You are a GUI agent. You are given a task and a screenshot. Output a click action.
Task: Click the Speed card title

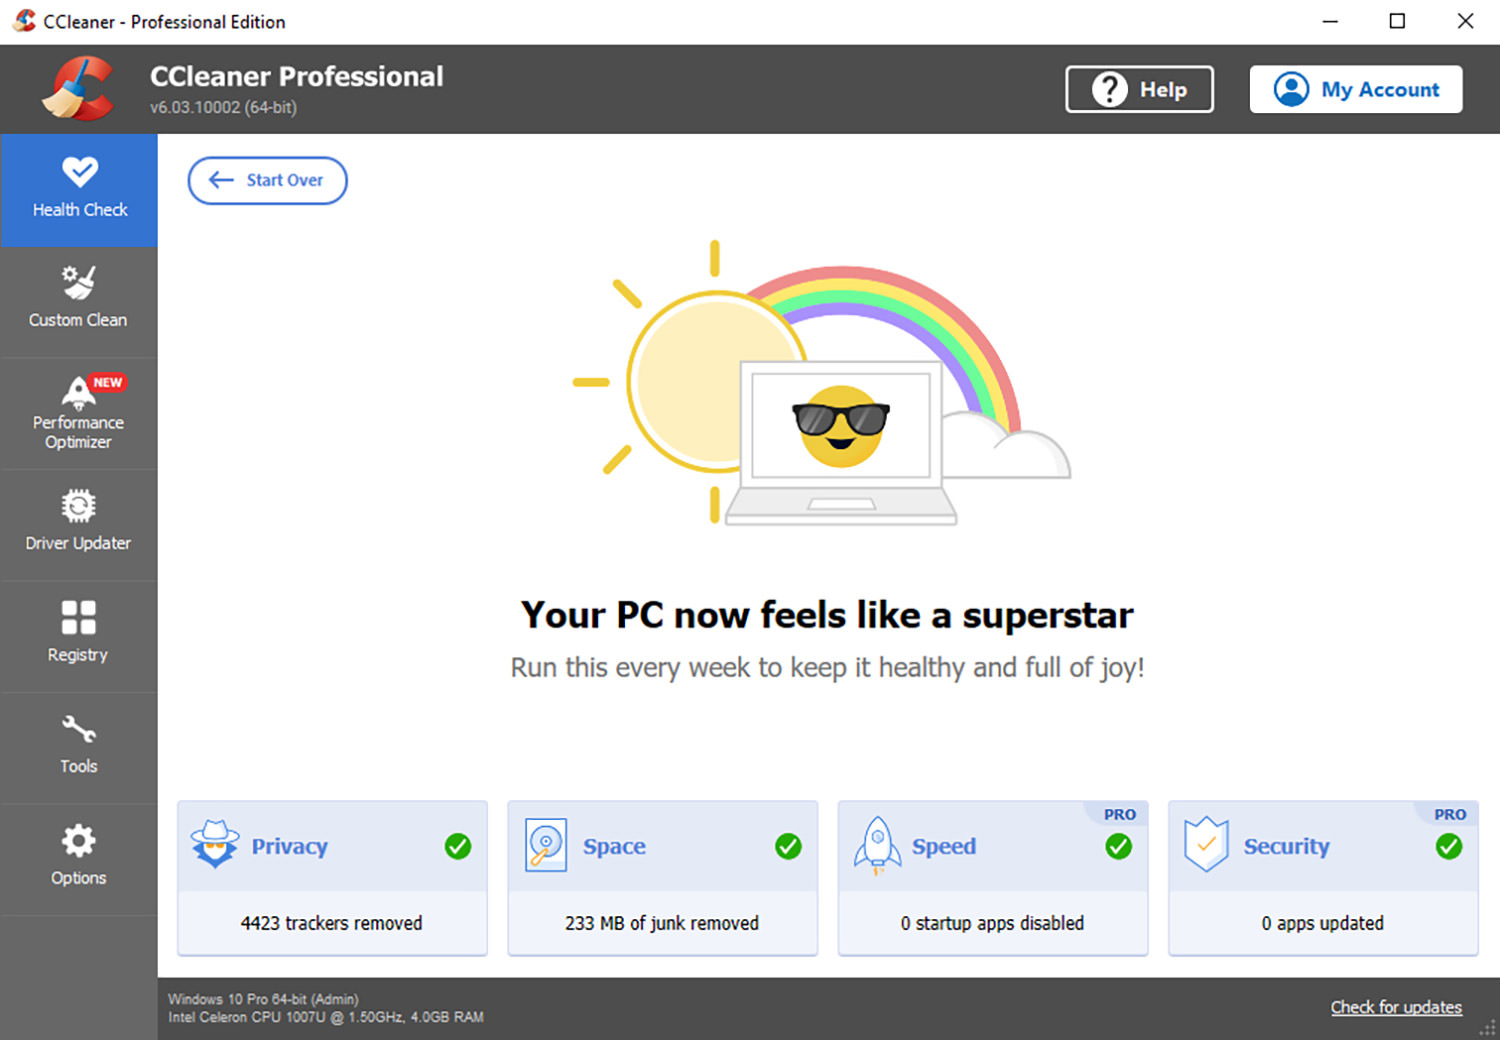[x=943, y=846]
